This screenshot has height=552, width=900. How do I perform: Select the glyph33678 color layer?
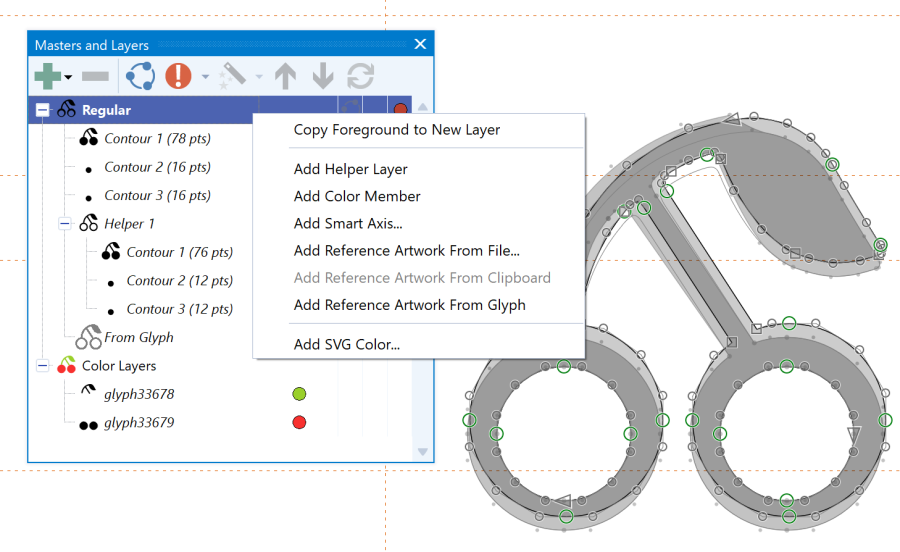click(139, 394)
